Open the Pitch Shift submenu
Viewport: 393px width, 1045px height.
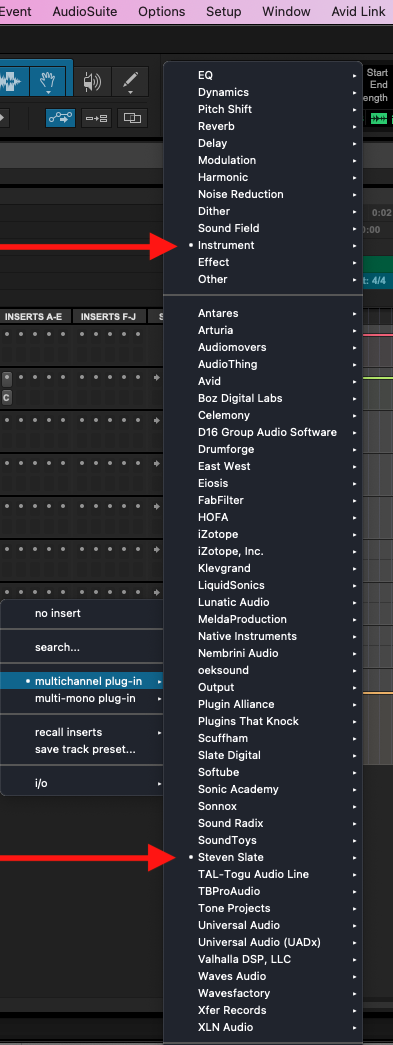point(263,109)
